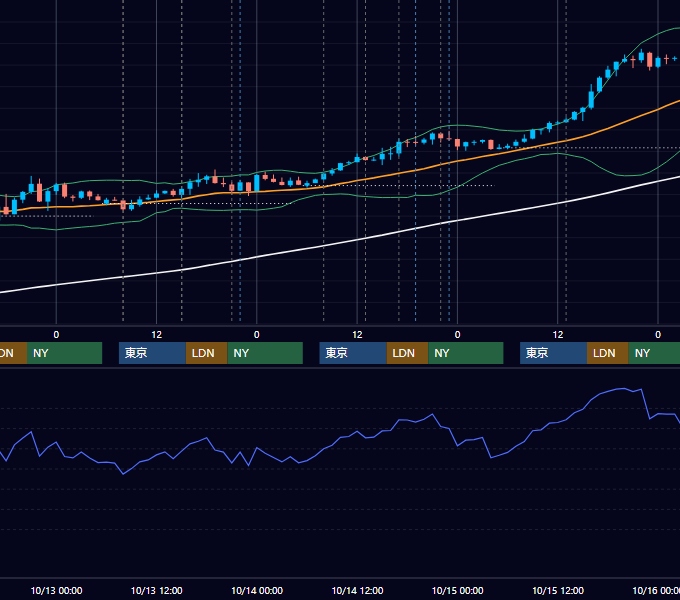The height and width of the screenshot is (600, 680).
Task: Click the 10/15 00:00 date label
Action: pos(458,590)
